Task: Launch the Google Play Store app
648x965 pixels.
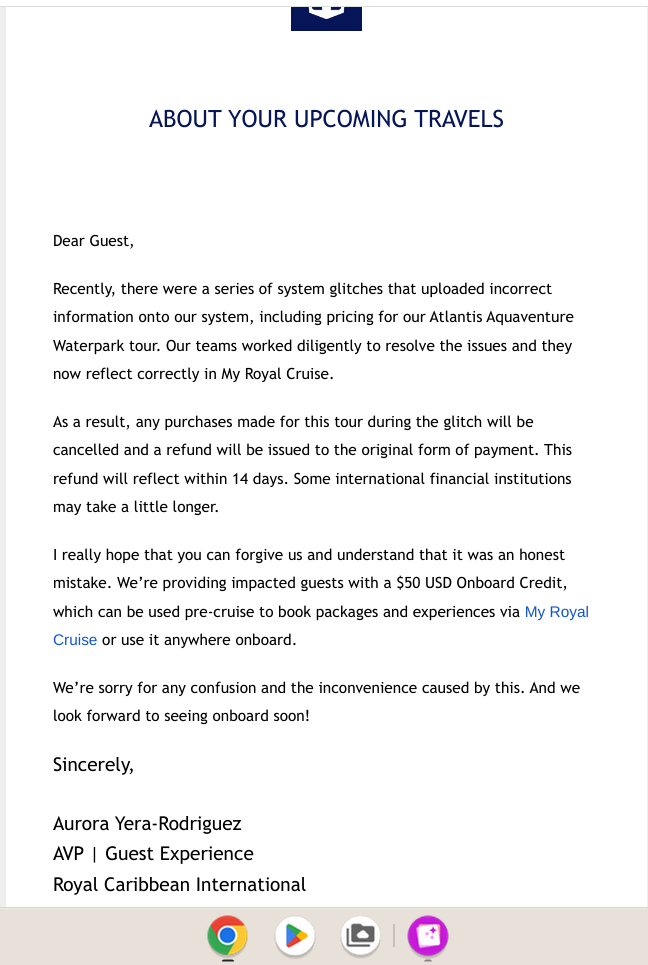Action: (x=295, y=935)
